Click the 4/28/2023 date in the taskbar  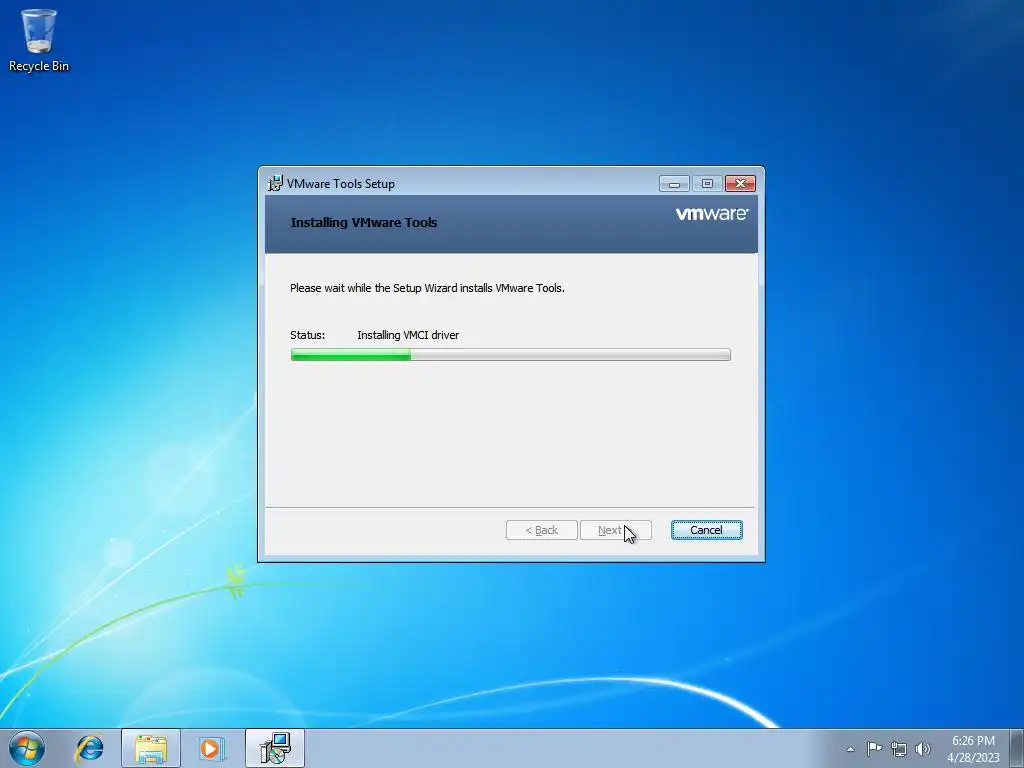tap(973, 758)
